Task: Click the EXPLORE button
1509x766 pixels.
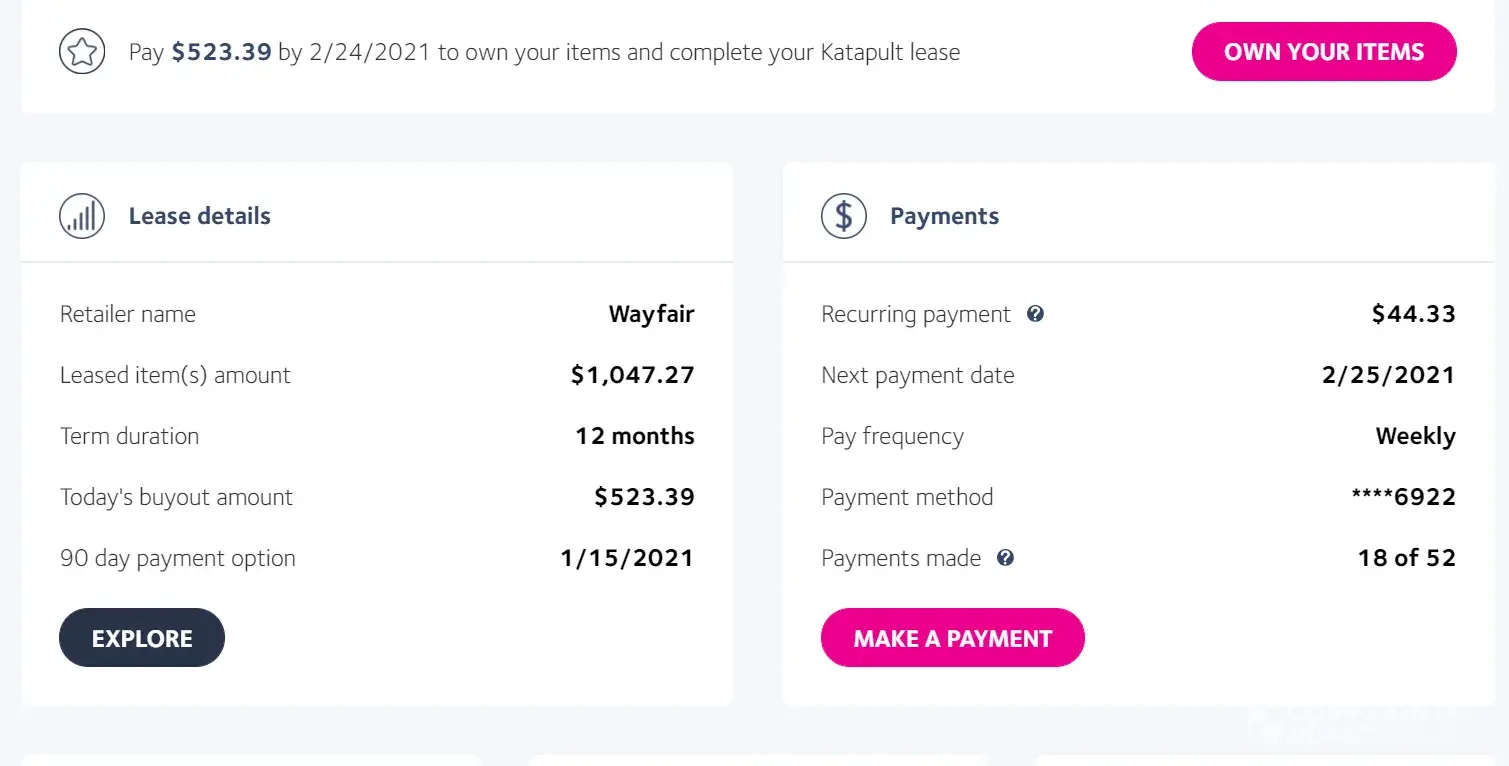Action: (x=142, y=638)
